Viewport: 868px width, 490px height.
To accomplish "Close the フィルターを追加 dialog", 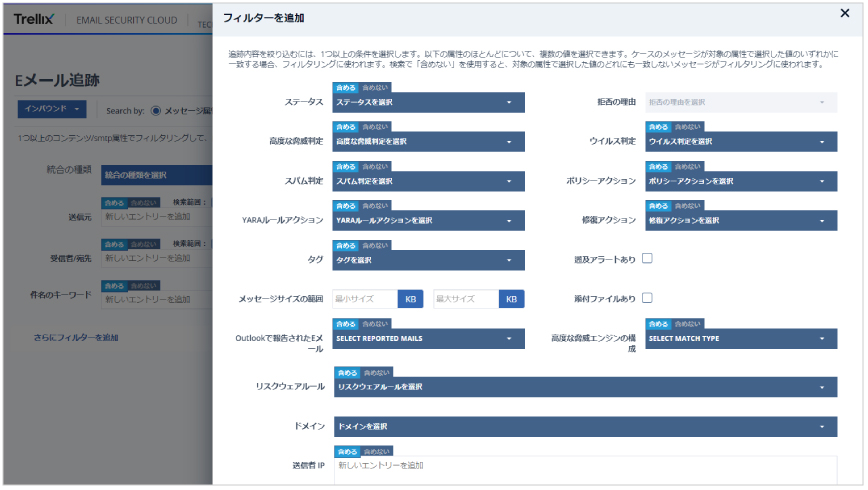I will pyautogui.click(x=844, y=13).
